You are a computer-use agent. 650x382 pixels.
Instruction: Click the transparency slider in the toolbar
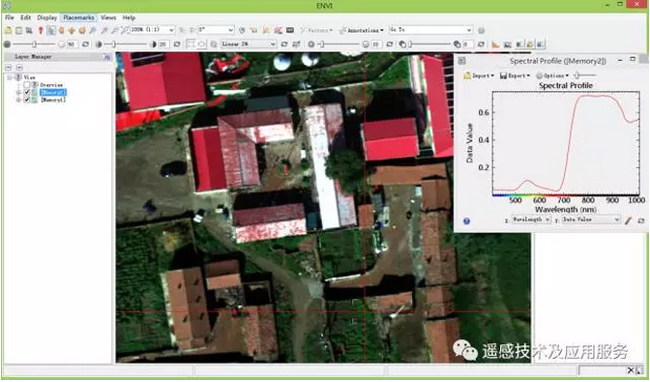(x=430, y=44)
